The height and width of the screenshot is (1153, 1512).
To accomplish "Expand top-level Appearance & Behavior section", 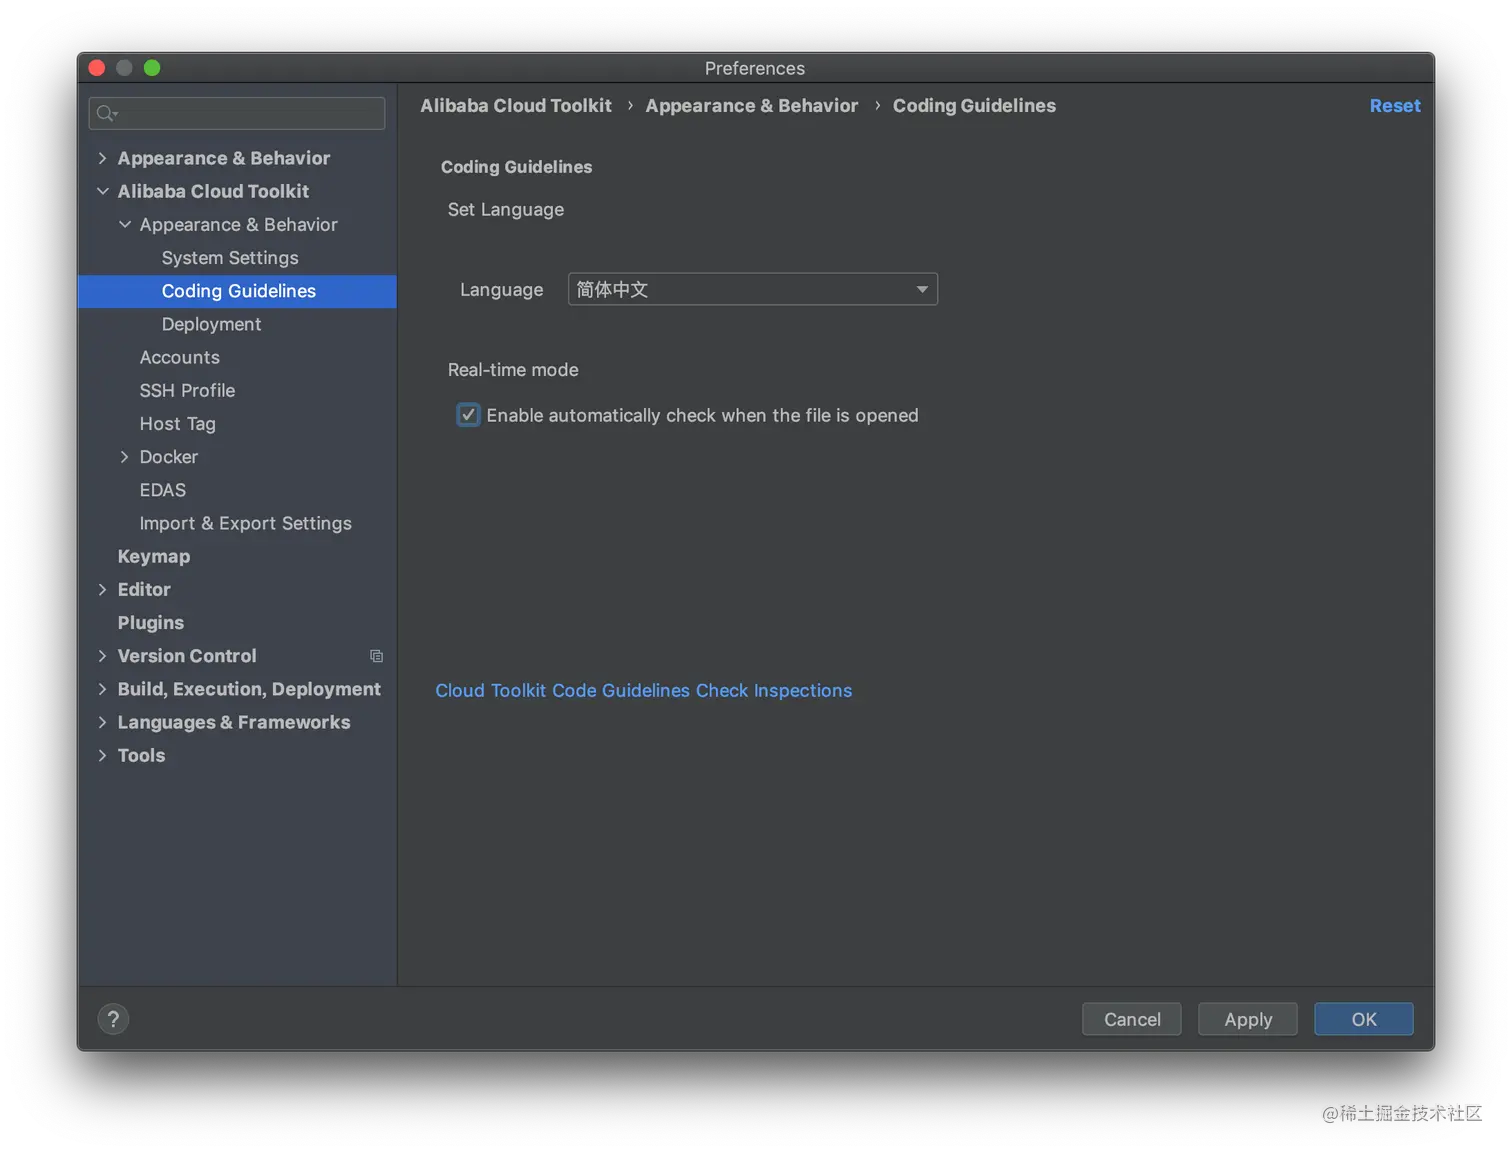I will click(x=102, y=158).
